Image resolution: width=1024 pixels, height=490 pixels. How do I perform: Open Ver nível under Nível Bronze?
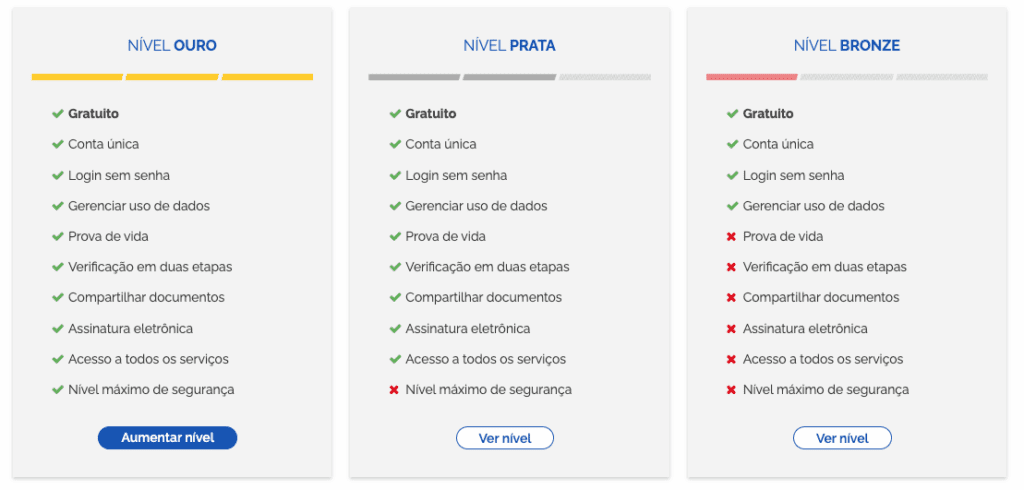(x=842, y=438)
